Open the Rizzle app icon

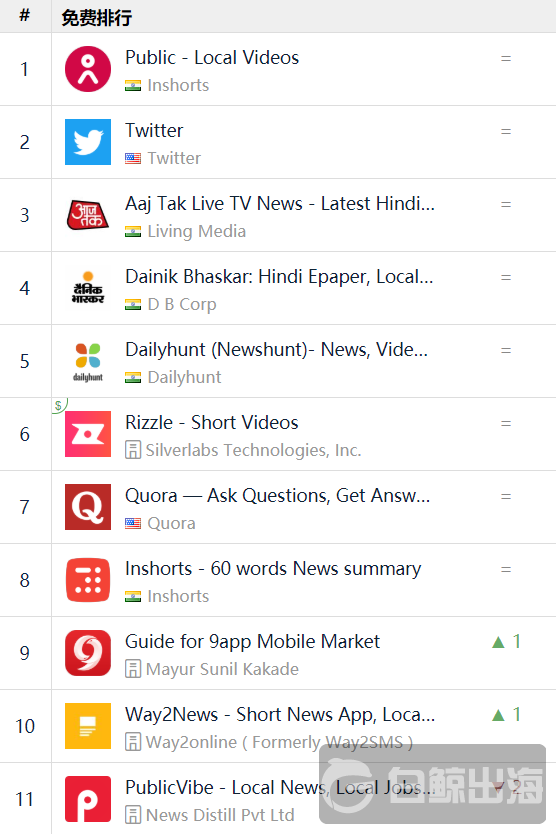pos(88,434)
